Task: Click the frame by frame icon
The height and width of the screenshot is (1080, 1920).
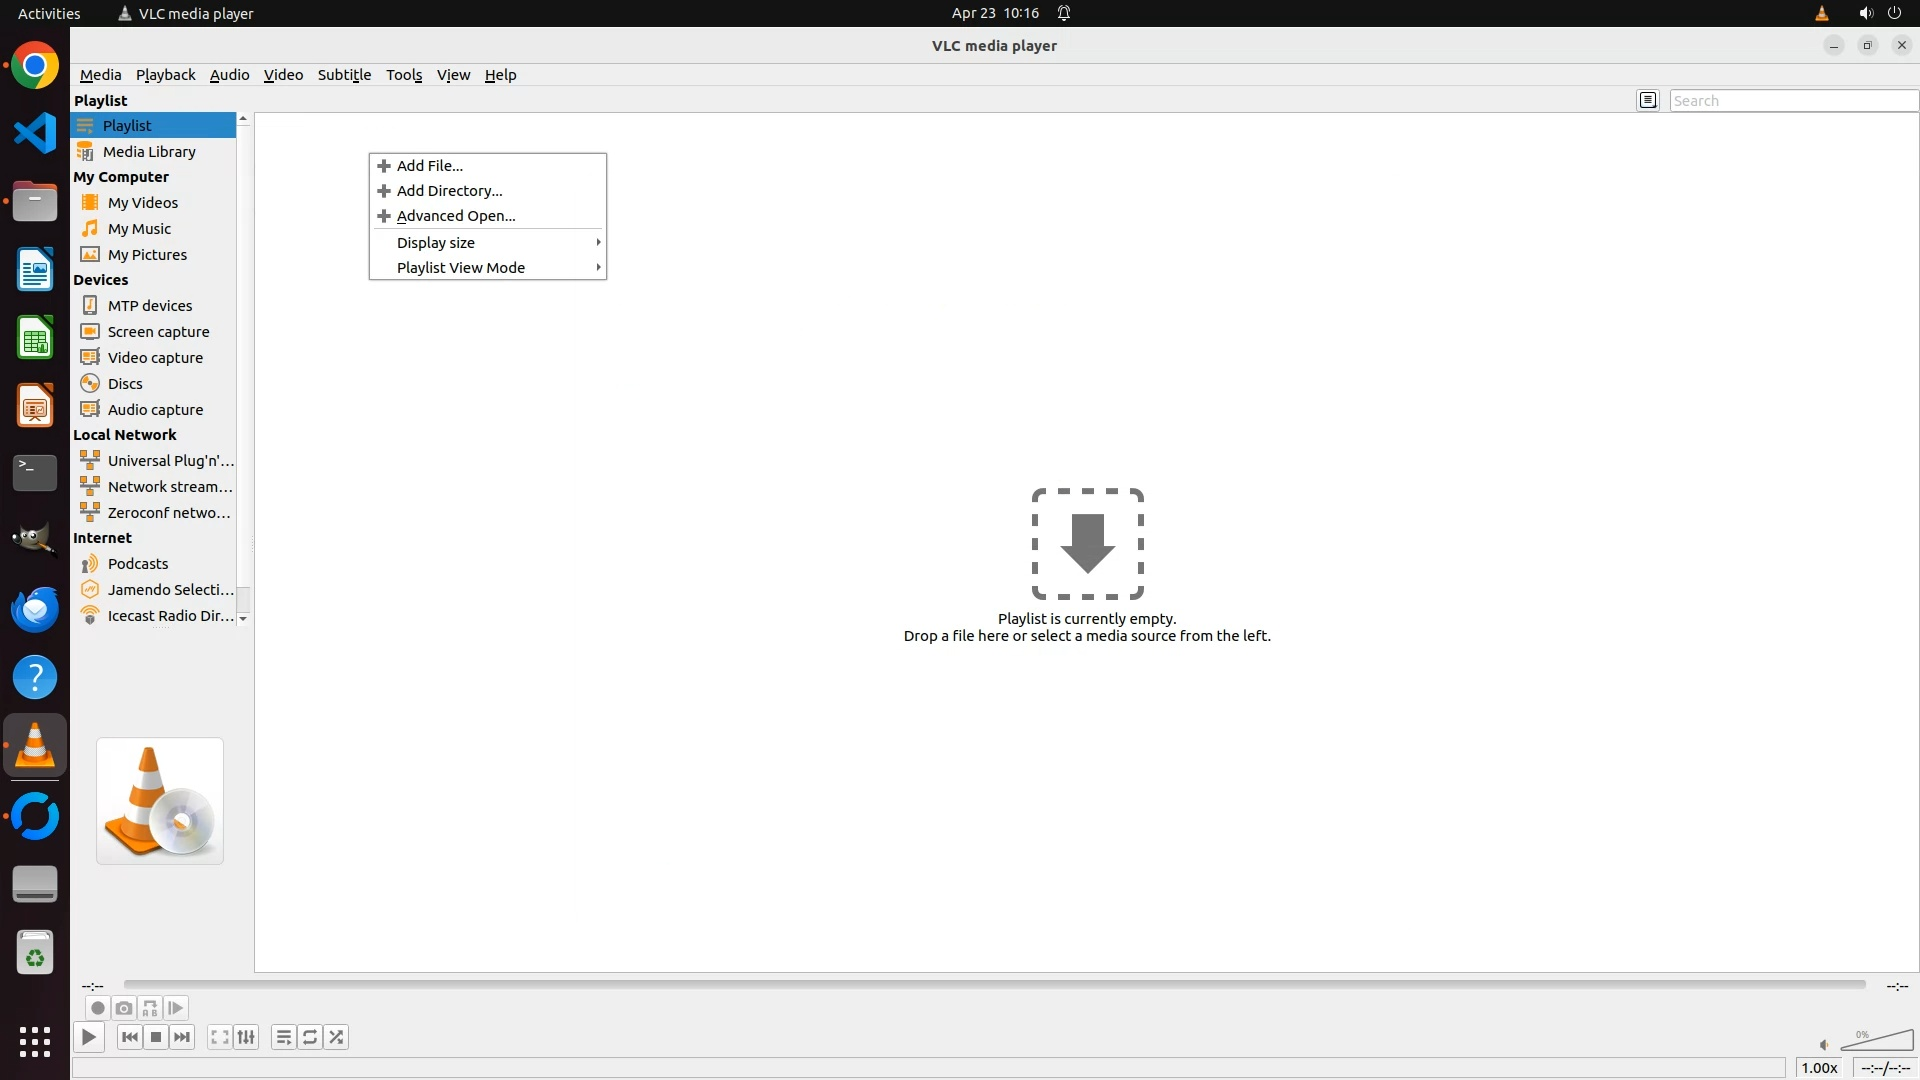Action: 176,1008
